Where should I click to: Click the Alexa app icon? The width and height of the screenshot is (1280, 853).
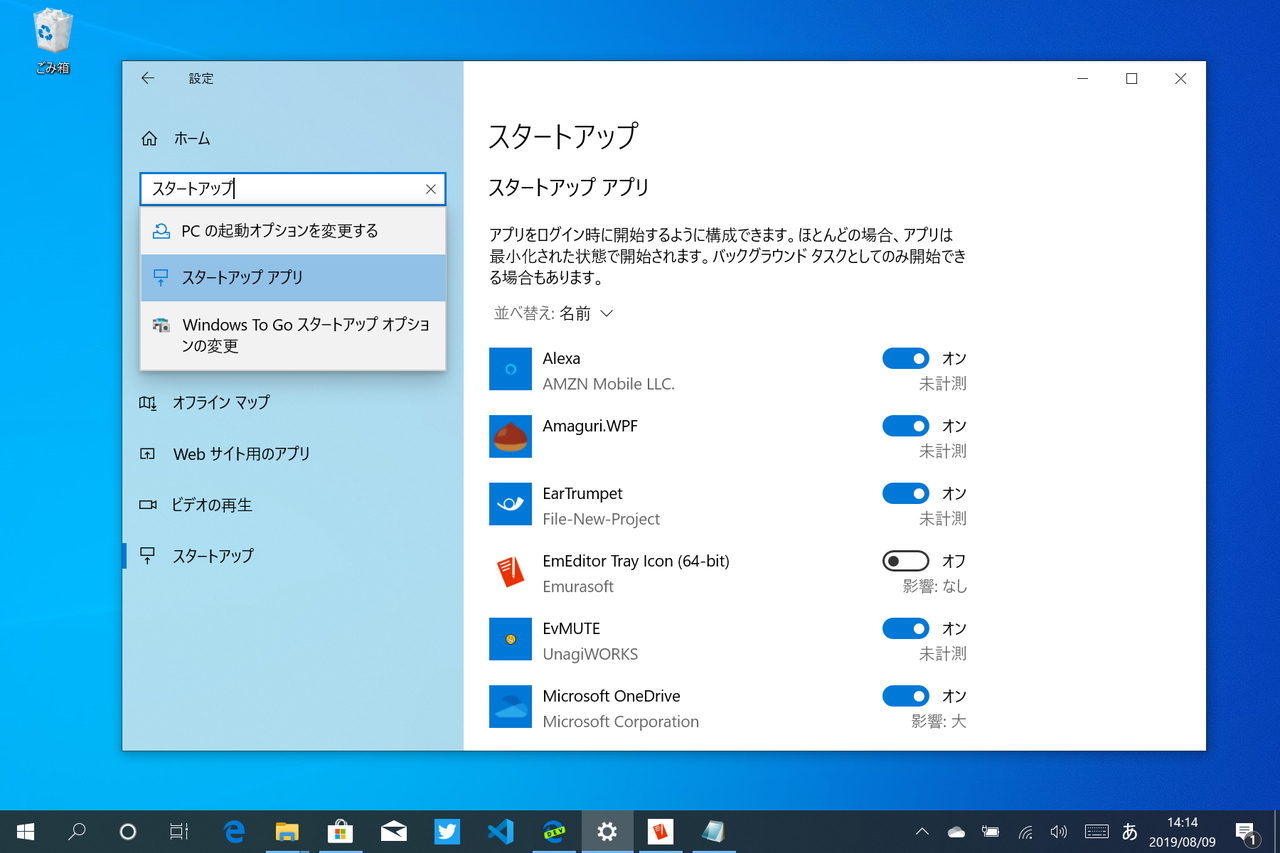click(x=510, y=369)
